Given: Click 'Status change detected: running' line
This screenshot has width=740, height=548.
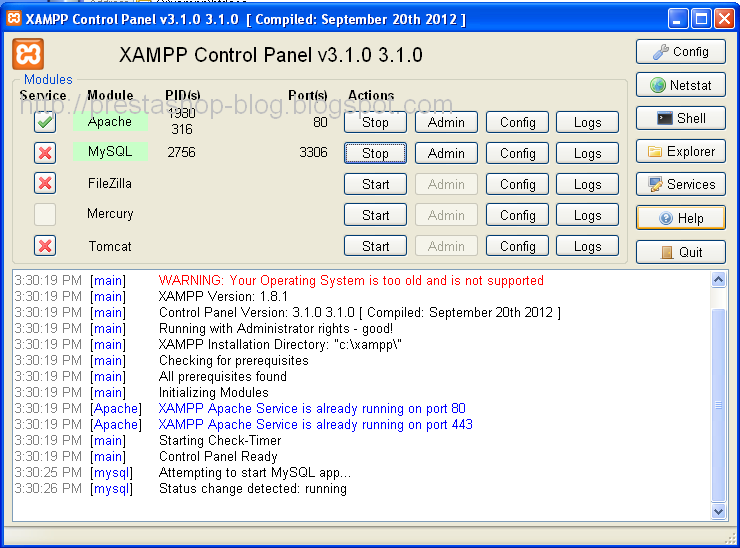Looking at the screenshot, I should pos(253,489).
